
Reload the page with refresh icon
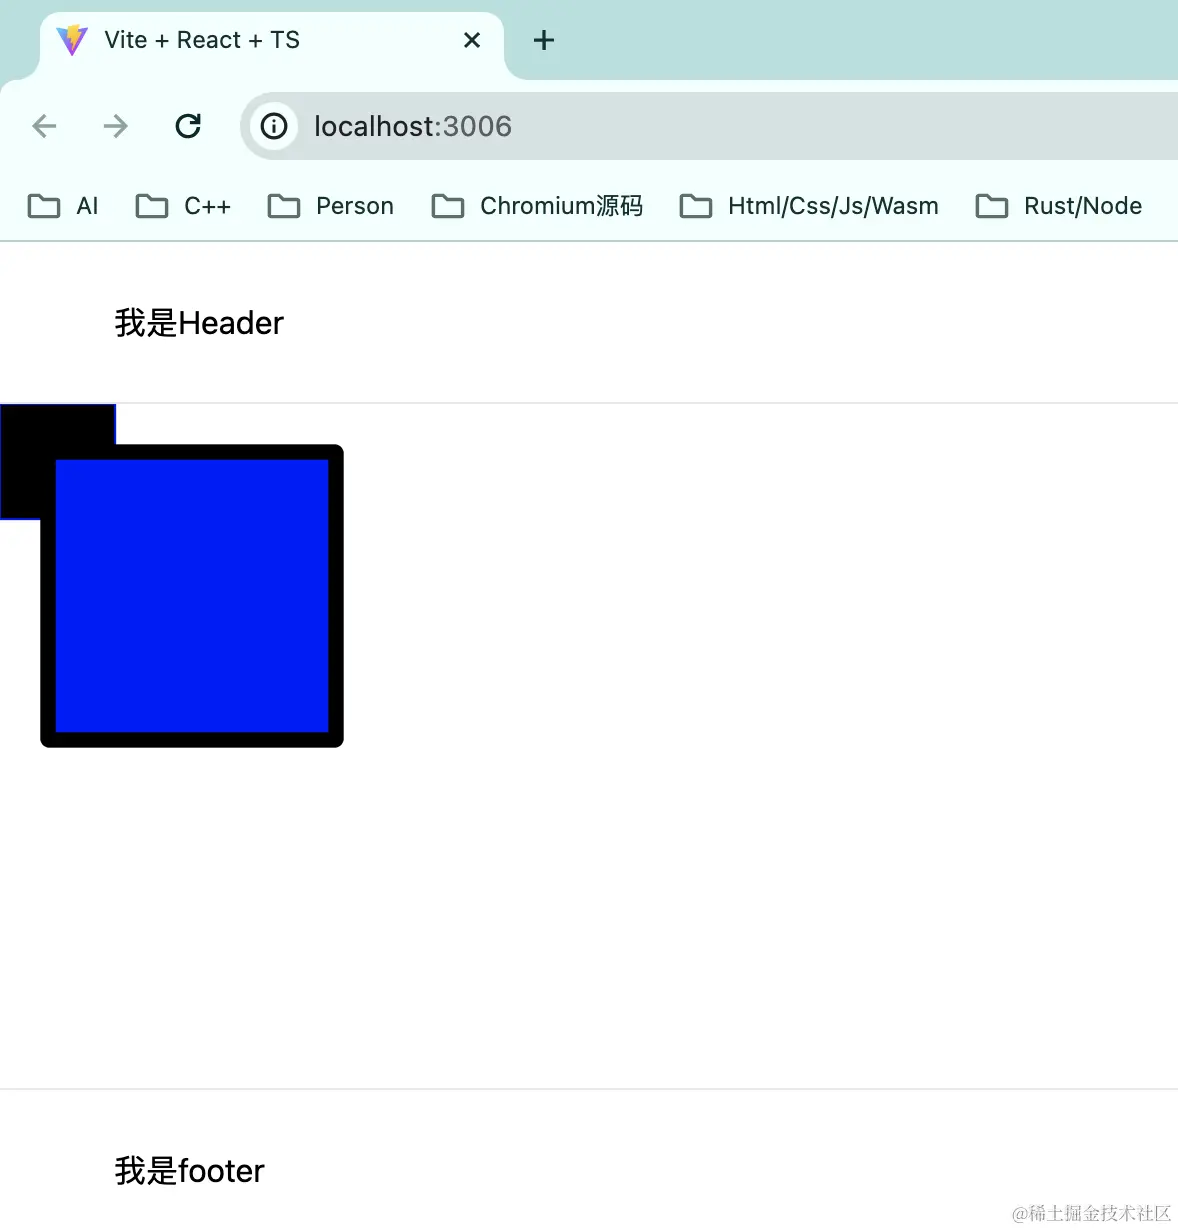pos(188,126)
